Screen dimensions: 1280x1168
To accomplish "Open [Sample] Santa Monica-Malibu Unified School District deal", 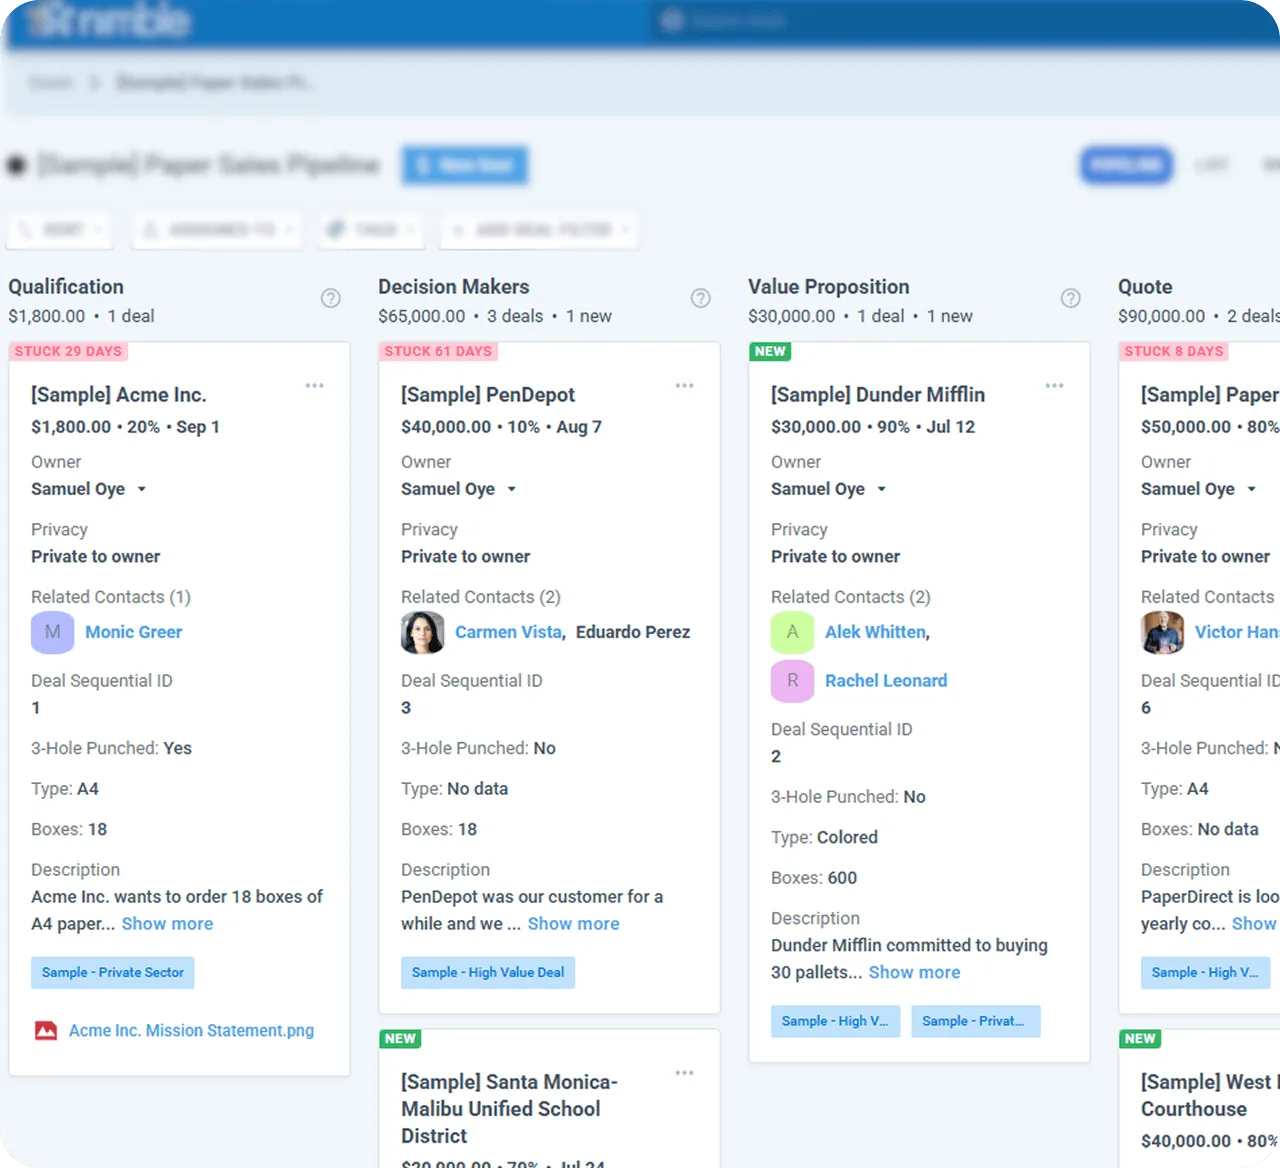I will [x=509, y=1109].
